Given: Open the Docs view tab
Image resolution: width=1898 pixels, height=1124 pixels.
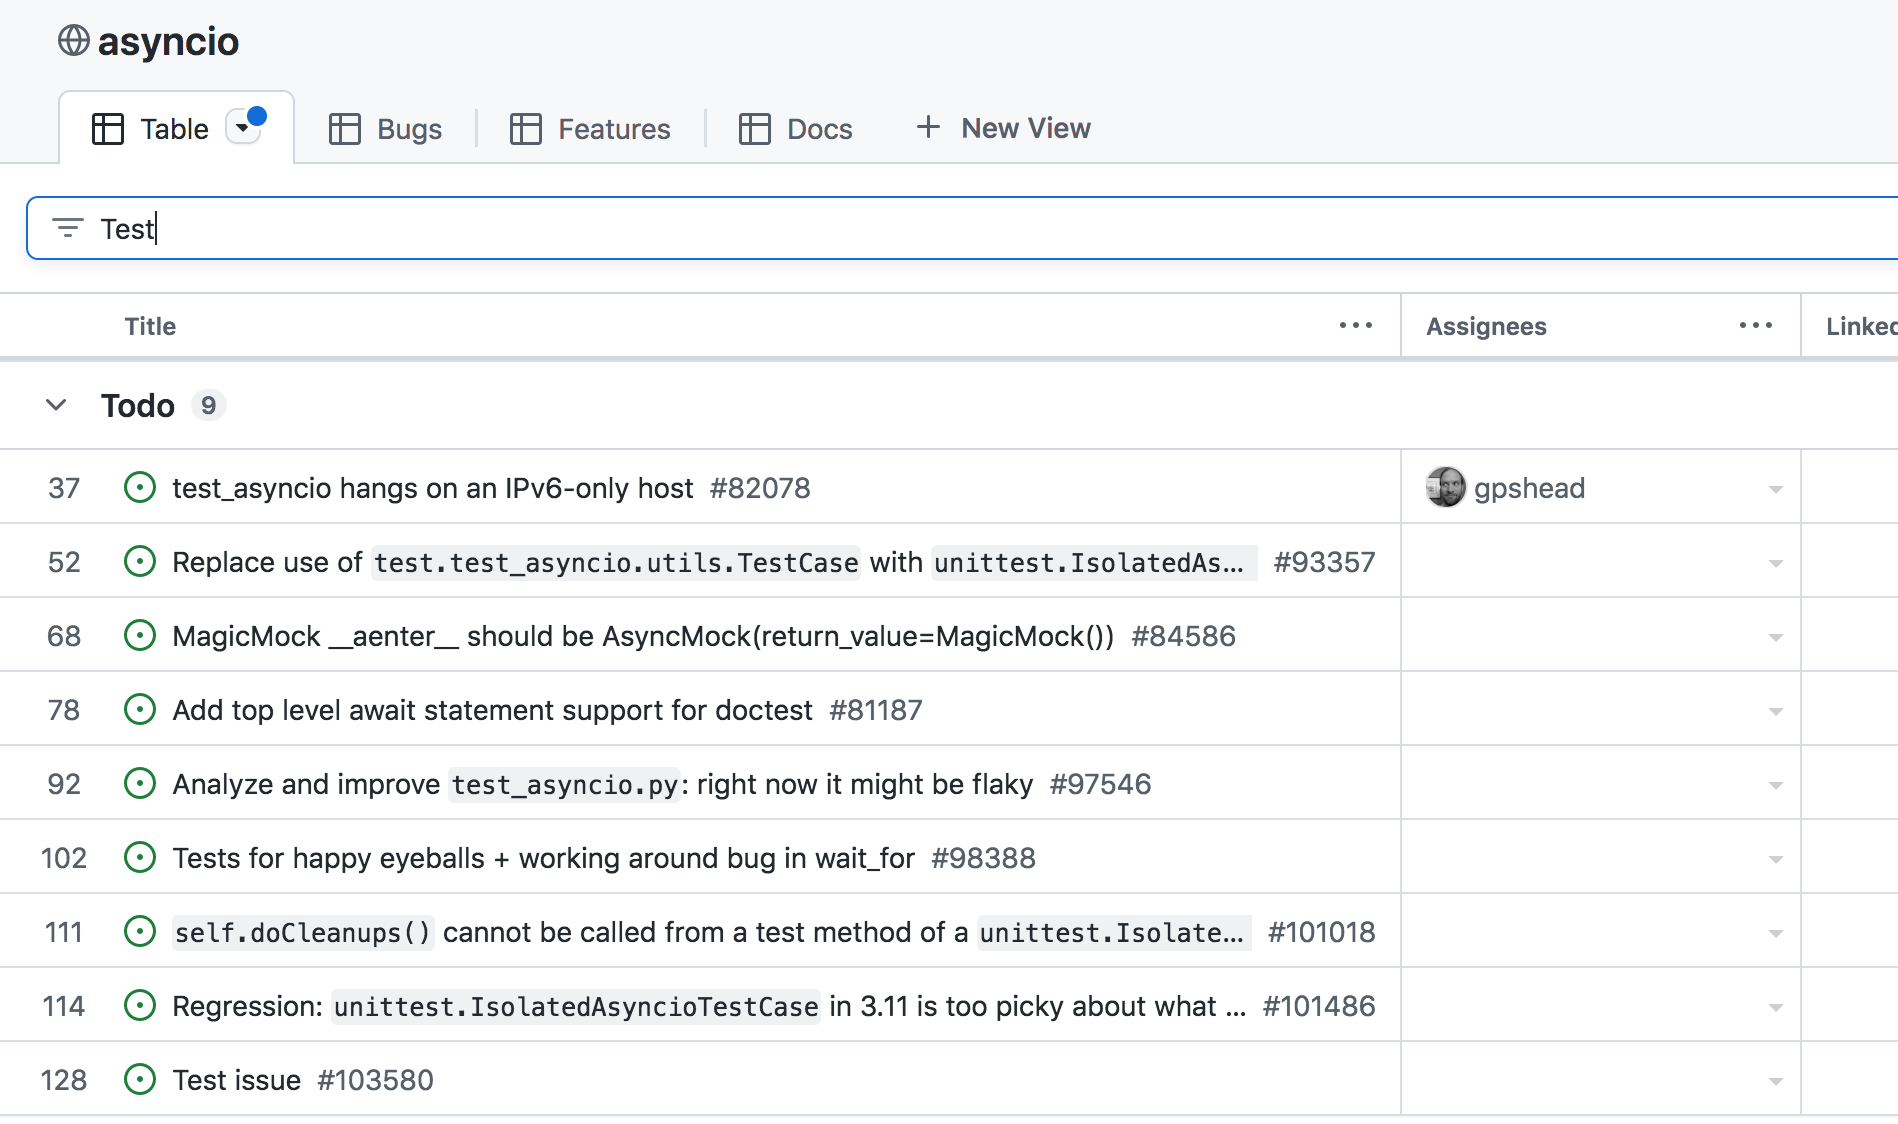Looking at the screenshot, I should [x=796, y=129].
